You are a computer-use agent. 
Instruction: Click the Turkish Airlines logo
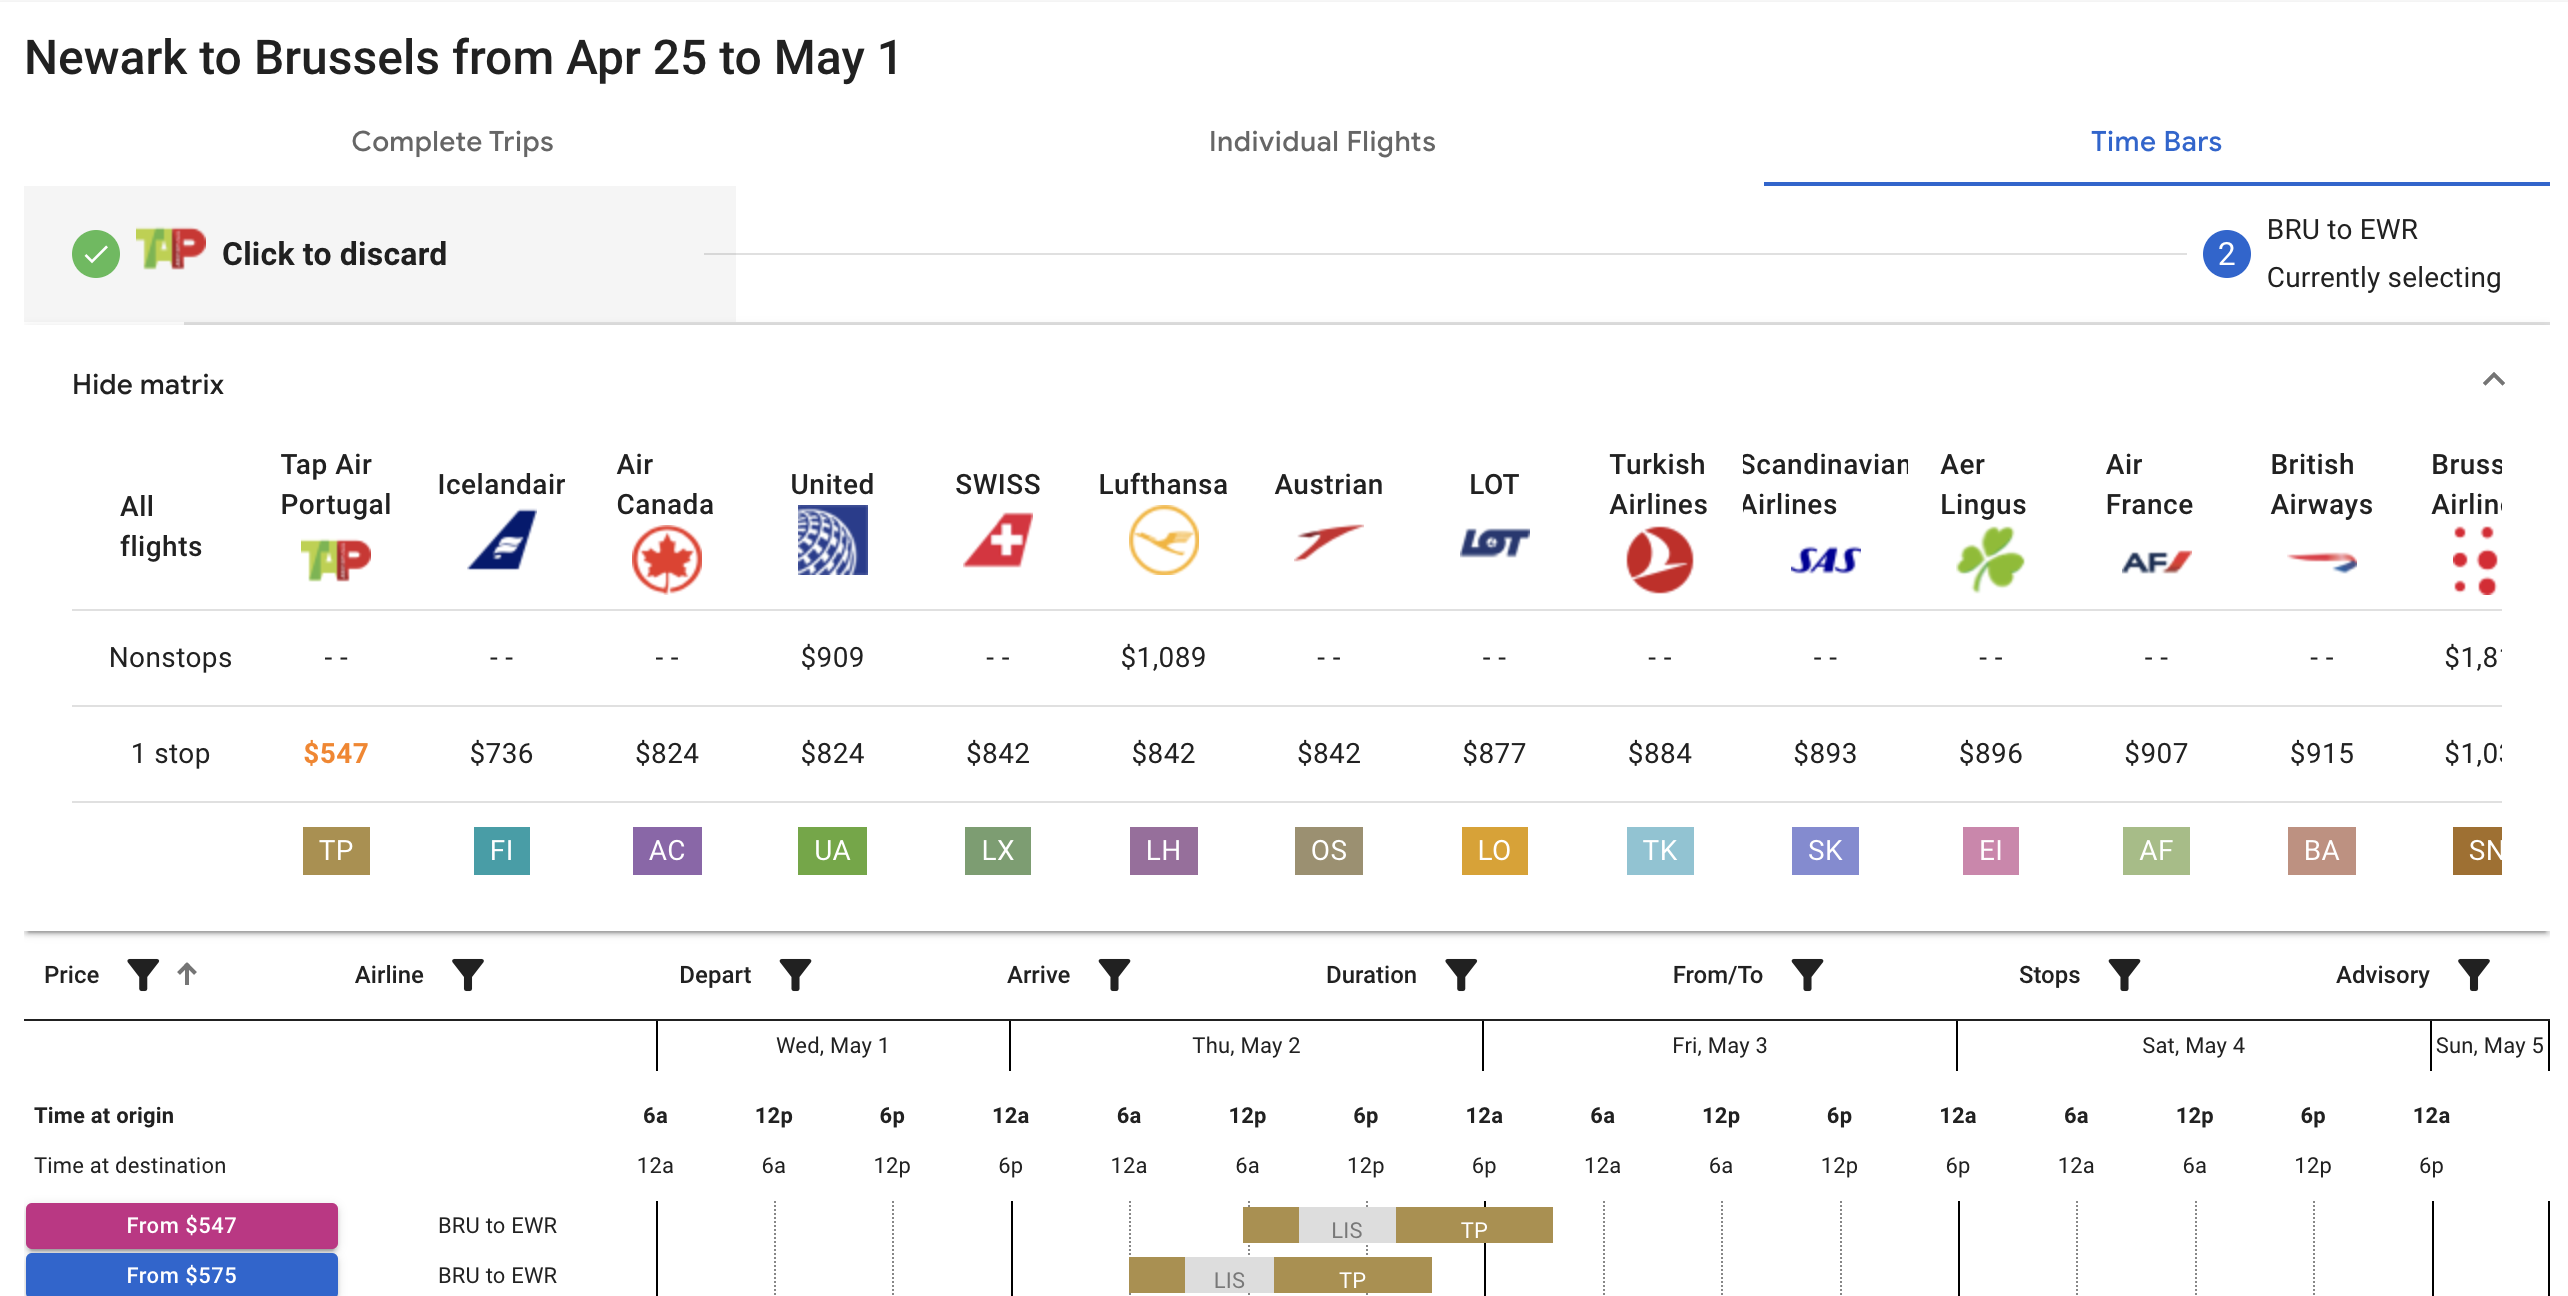pyautogui.click(x=1659, y=560)
